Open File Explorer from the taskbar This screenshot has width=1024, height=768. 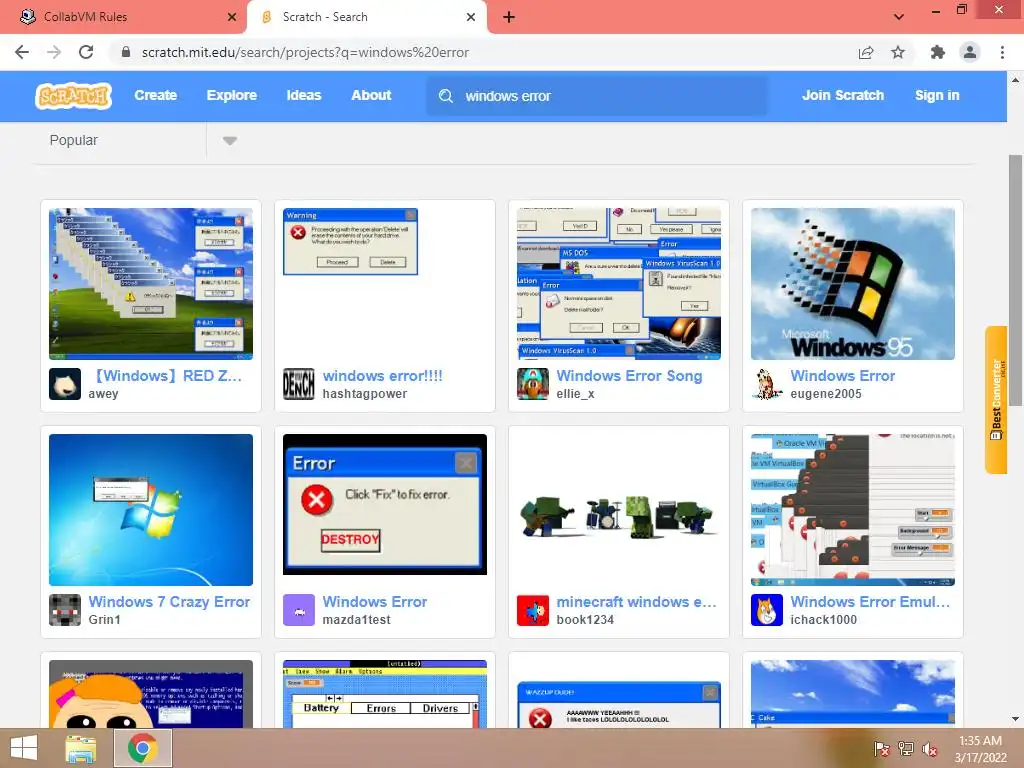coord(81,748)
